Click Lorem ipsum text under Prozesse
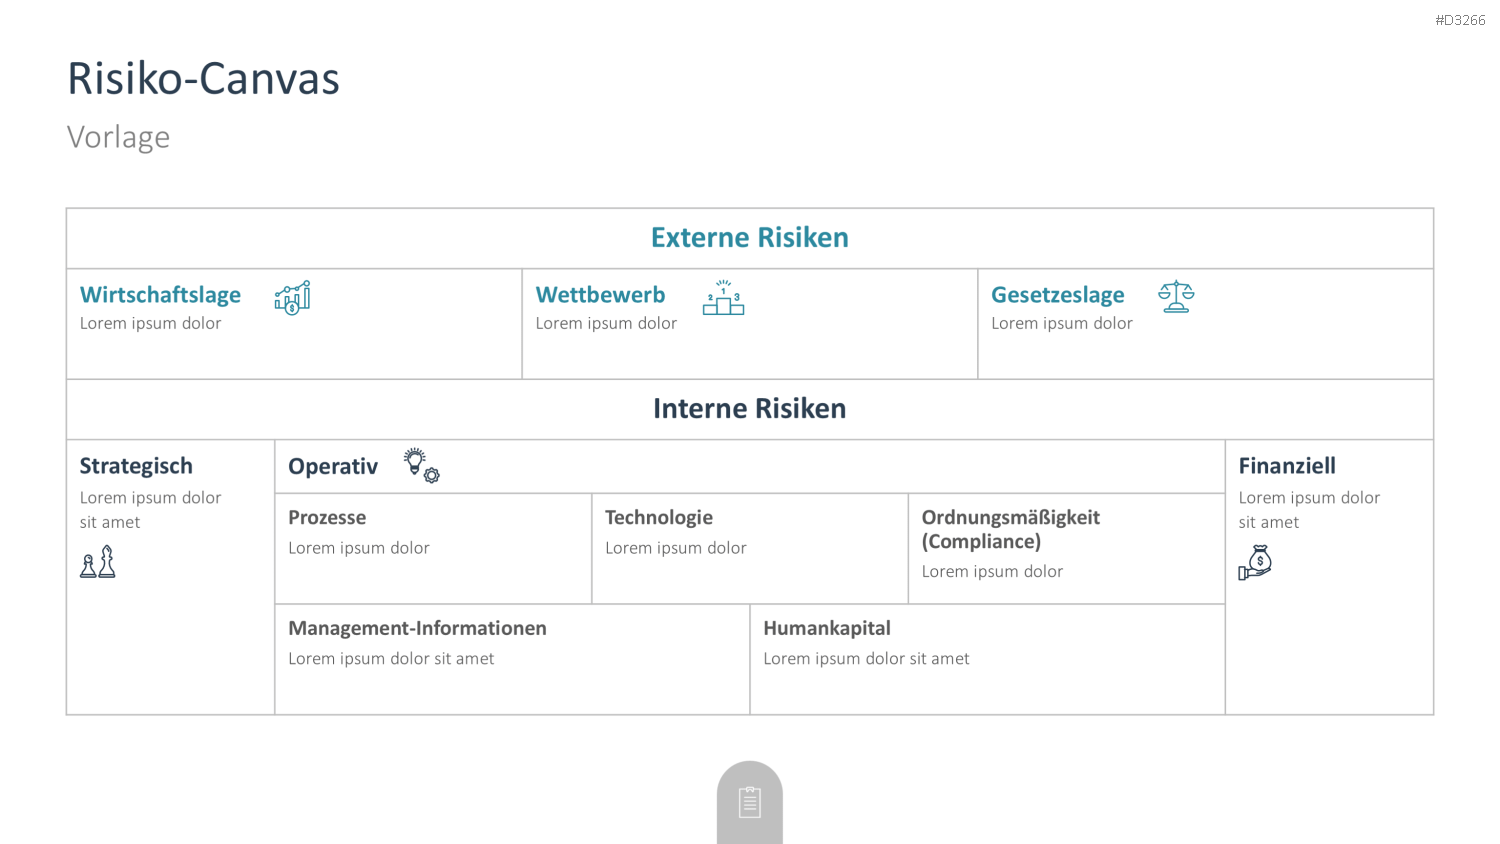 [359, 548]
